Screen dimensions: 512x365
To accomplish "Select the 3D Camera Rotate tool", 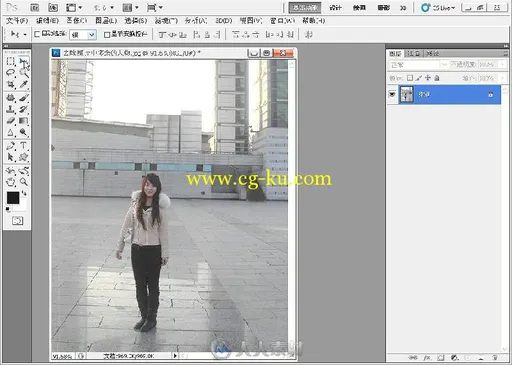I will 23,171.
